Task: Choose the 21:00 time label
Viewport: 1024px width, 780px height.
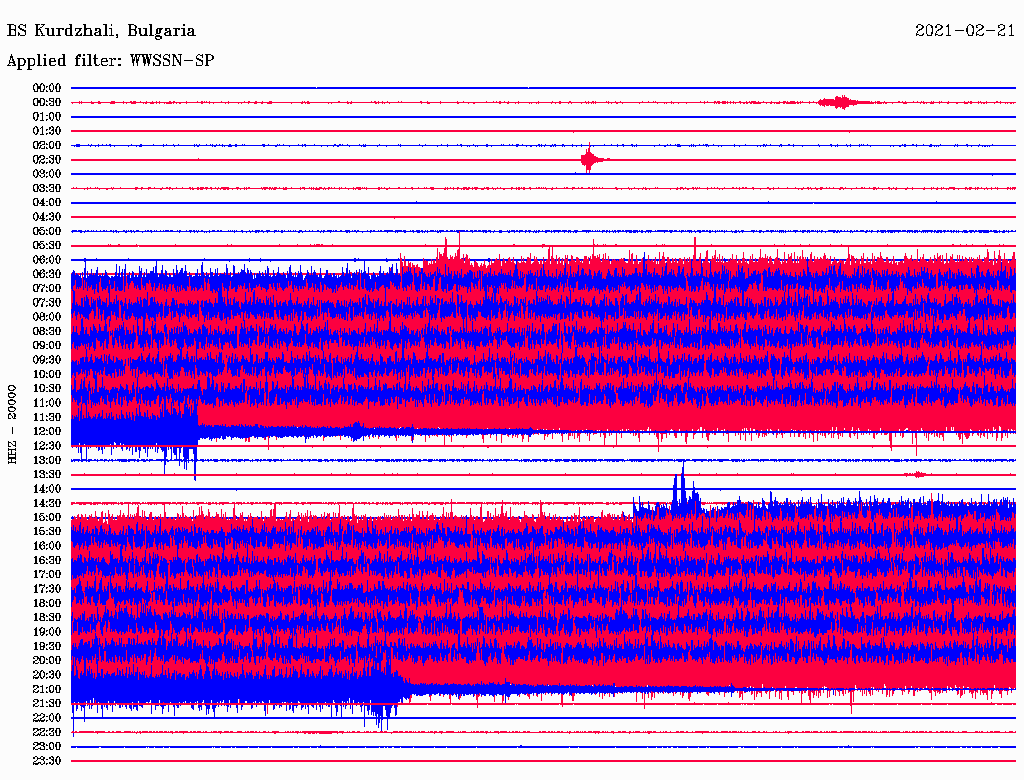Action: pos(47,689)
